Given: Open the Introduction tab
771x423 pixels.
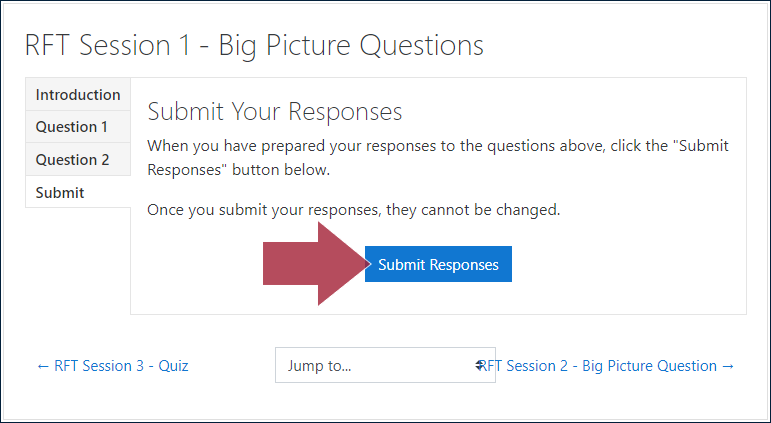Looking at the screenshot, I should coord(78,94).
